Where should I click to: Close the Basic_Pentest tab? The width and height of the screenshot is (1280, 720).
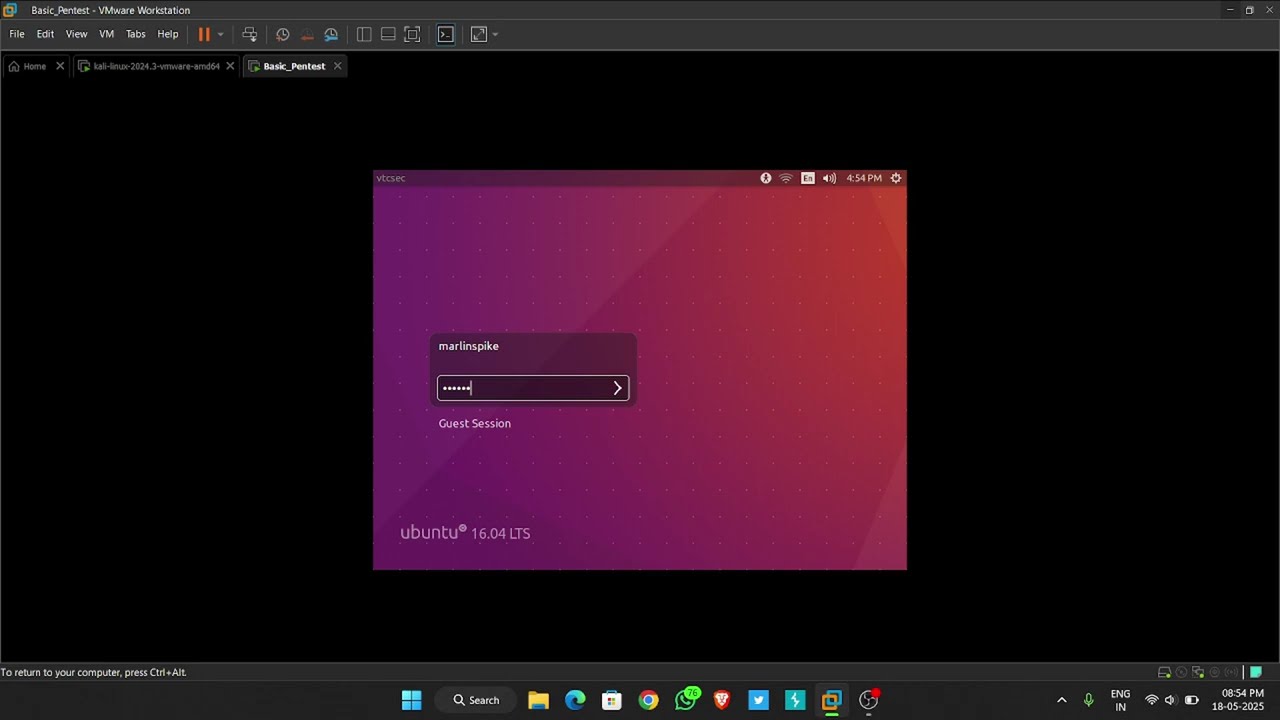337,66
